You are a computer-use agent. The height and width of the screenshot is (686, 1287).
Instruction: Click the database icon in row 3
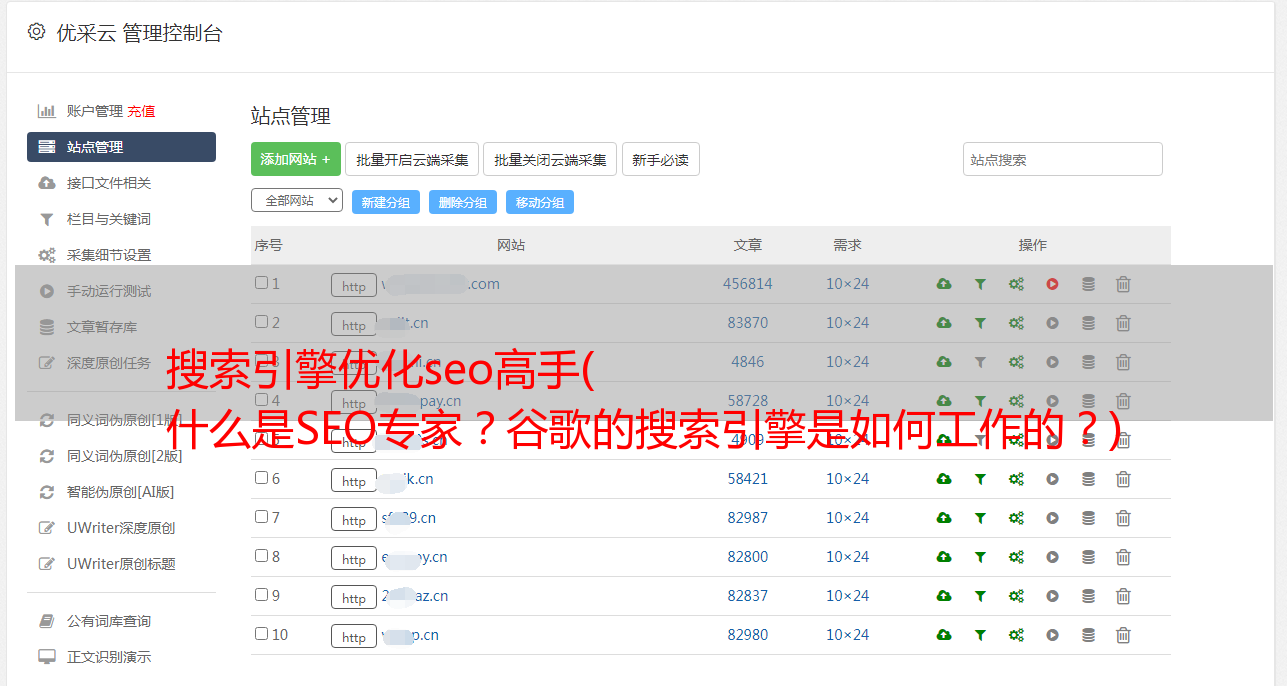pyautogui.click(x=1088, y=362)
